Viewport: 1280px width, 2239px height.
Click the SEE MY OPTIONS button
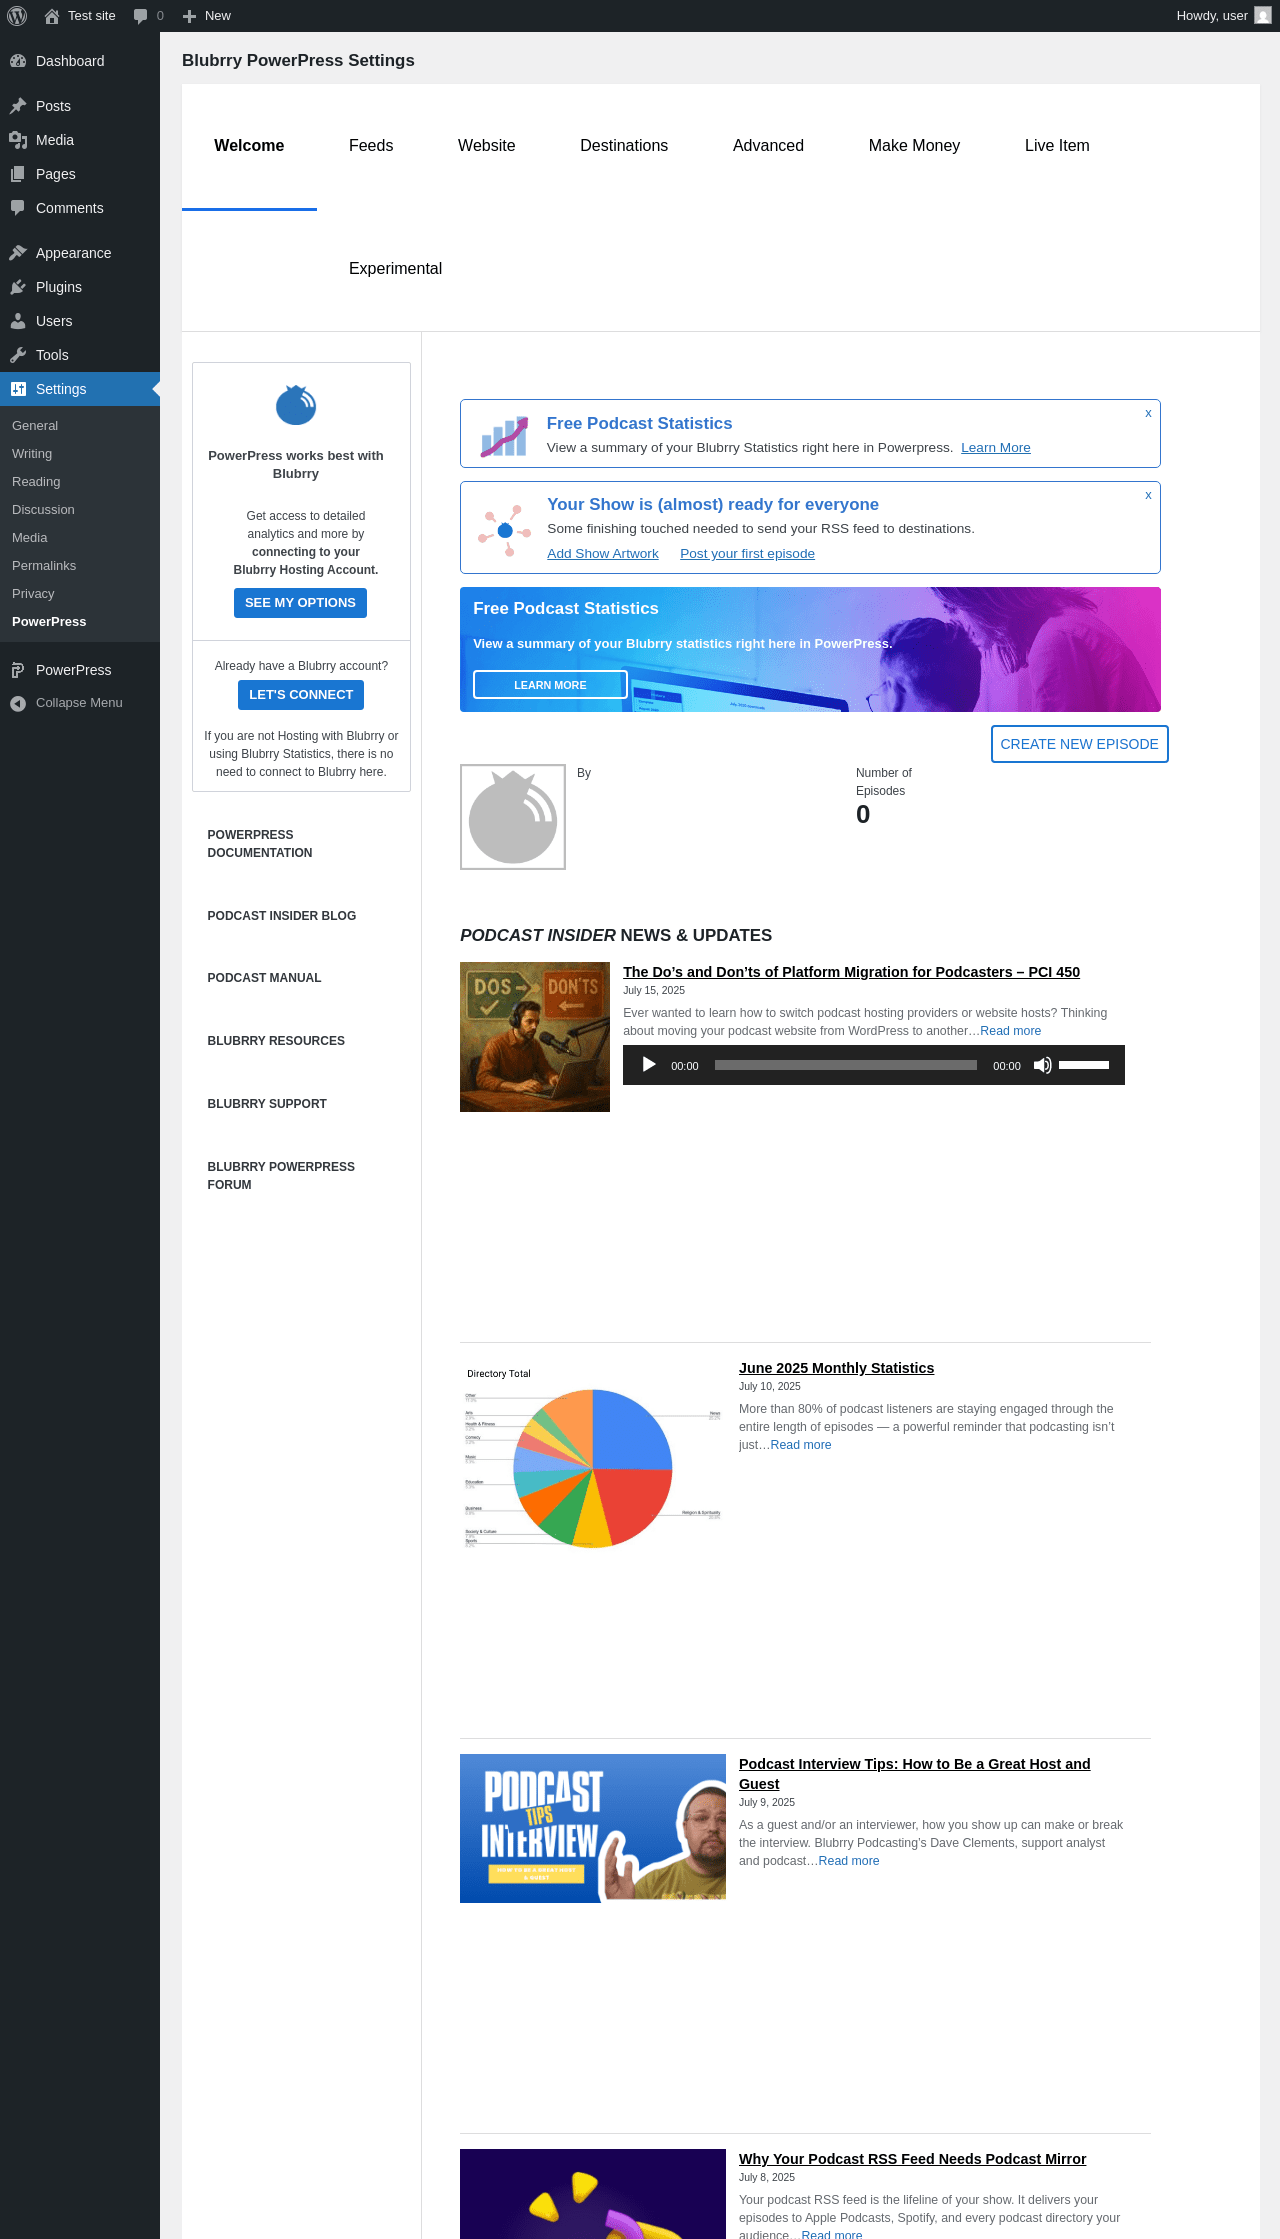[300, 603]
